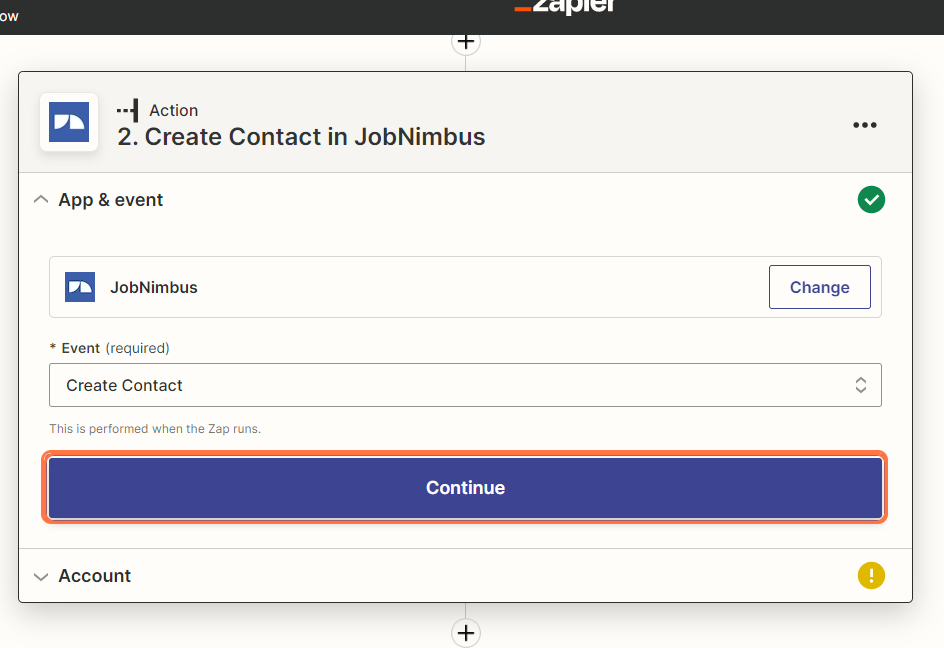The height and width of the screenshot is (648, 944).
Task: Open the three-dot step options menu
Action: tap(864, 125)
